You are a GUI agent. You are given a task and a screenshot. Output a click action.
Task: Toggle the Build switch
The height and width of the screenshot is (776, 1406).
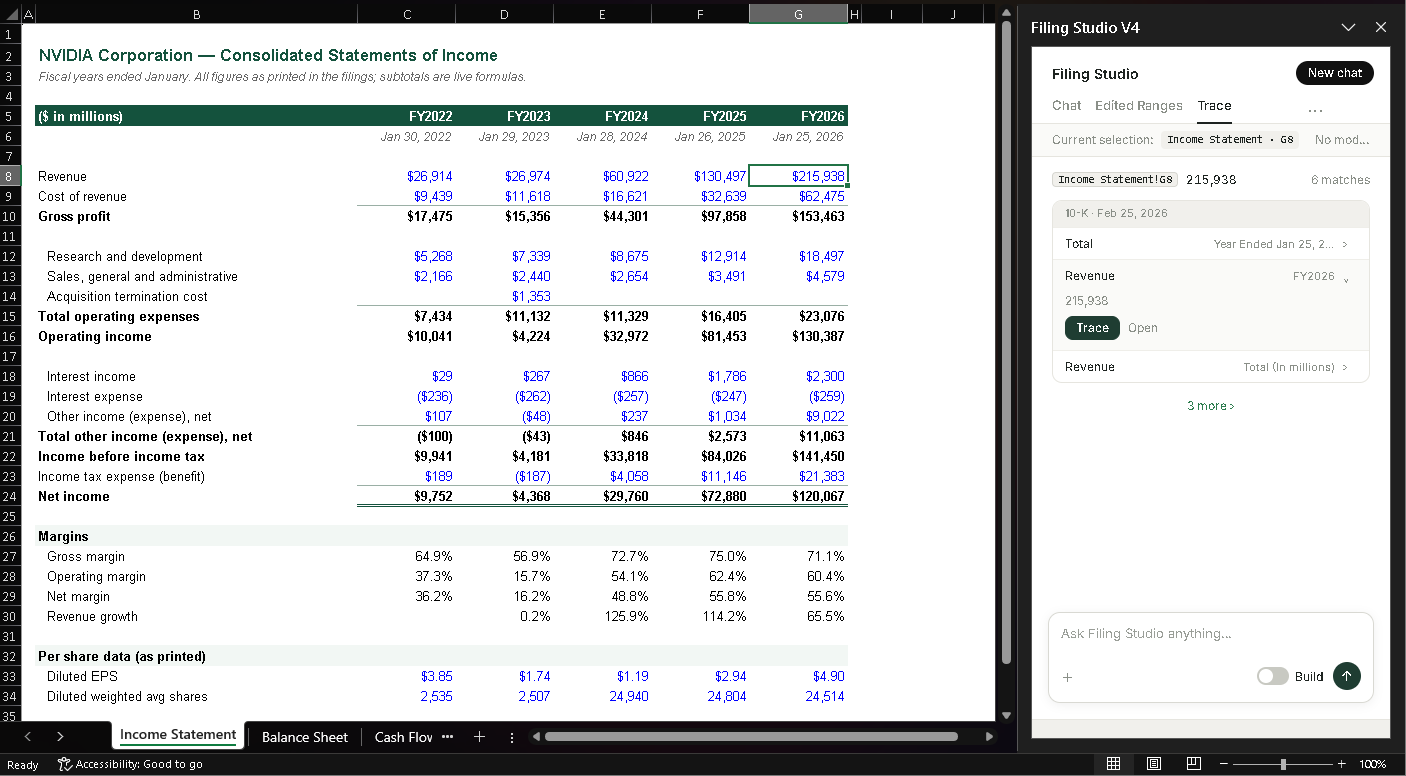(1272, 676)
